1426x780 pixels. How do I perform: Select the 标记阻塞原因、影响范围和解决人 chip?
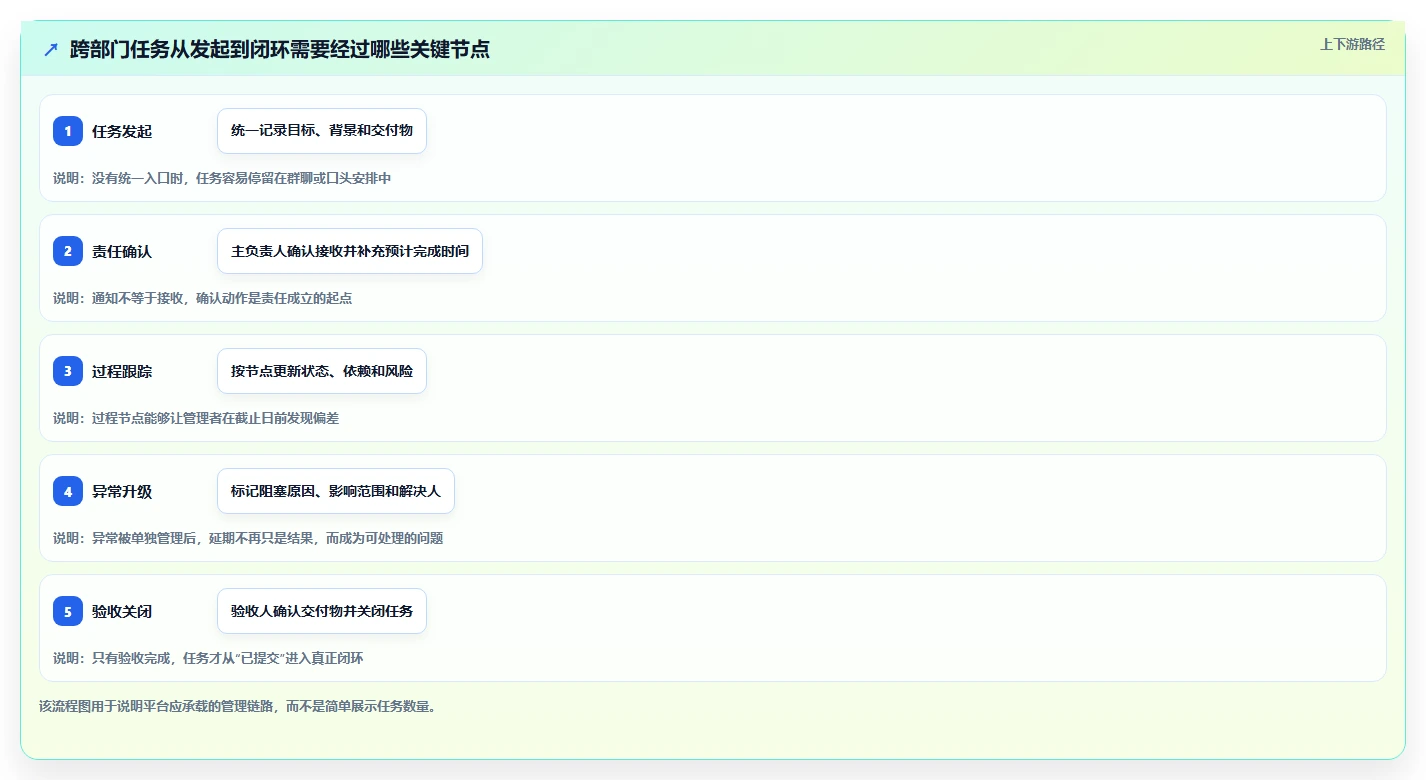click(x=336, y=491)
